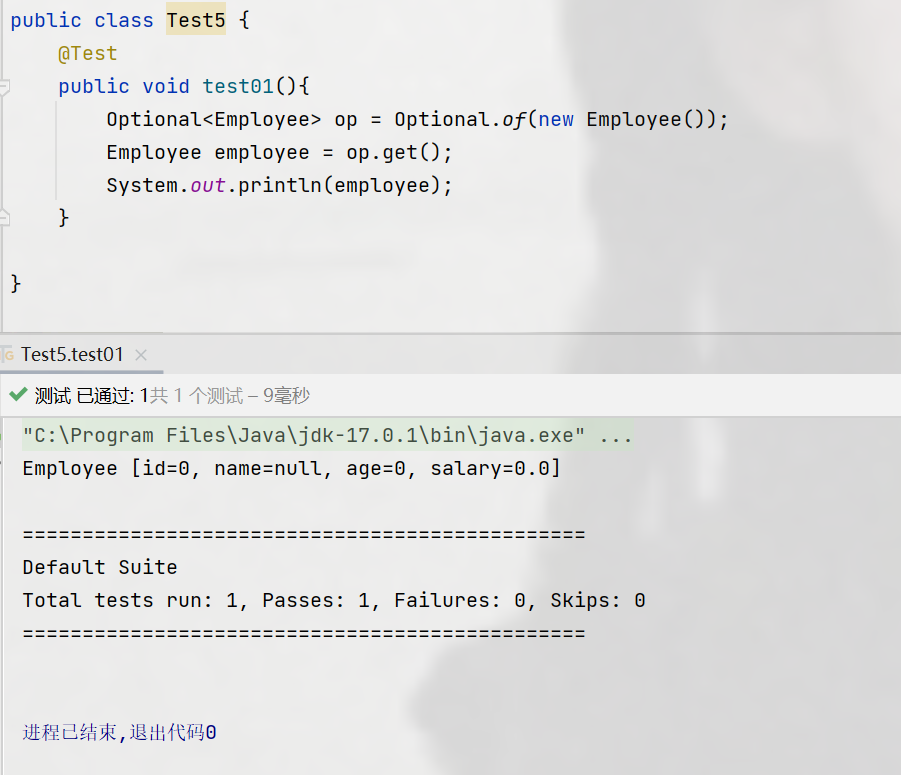Viewport: 901px width, 775px height.
Task: Click the java.exe command line in console
Action: tap(328, 435)
